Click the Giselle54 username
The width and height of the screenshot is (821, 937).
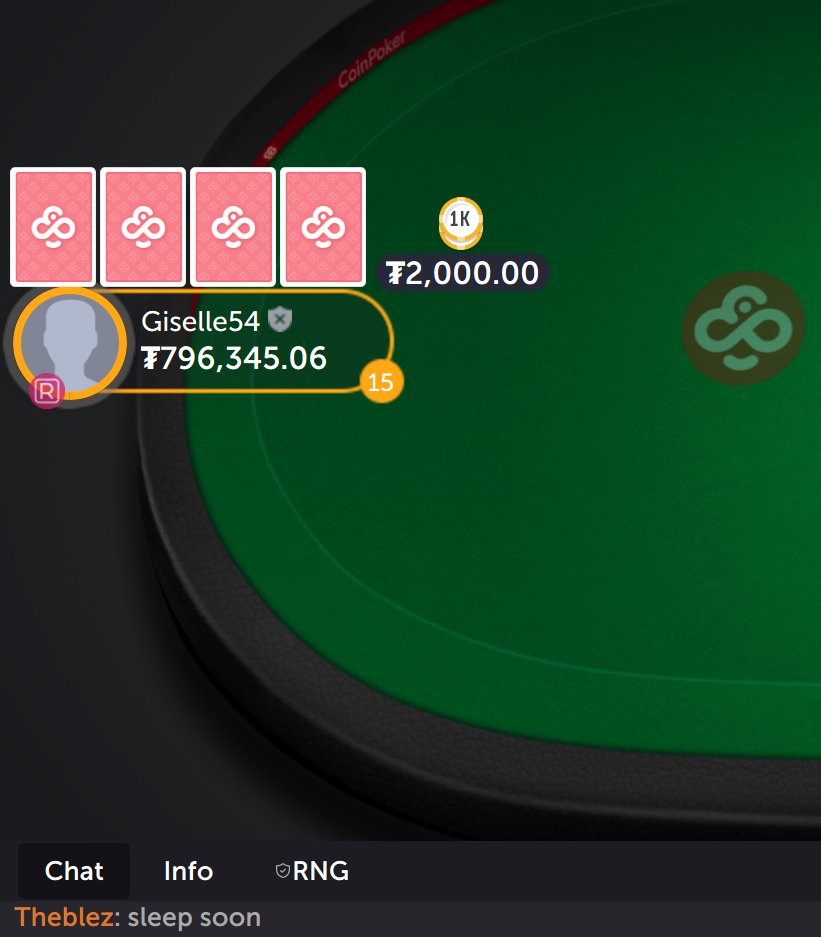click(x=200, y=321)
